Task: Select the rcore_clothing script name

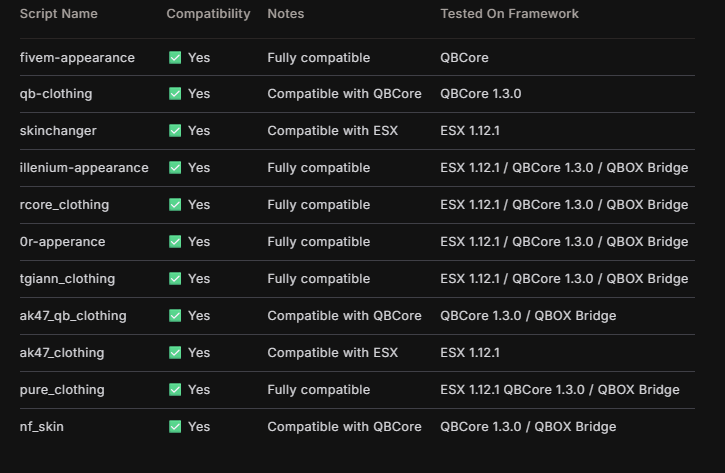Action: point(64,205)
